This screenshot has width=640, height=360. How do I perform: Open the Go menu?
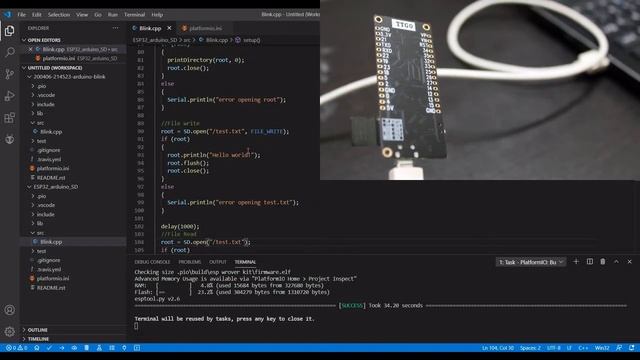[98, 14]
